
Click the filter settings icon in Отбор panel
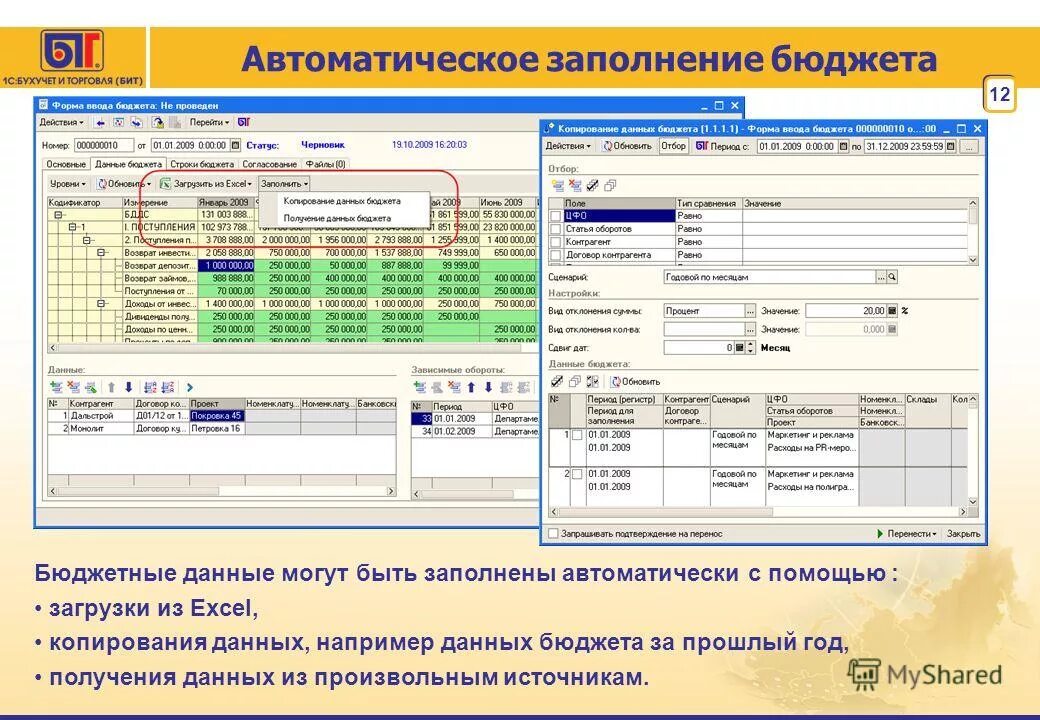[591, 184]
